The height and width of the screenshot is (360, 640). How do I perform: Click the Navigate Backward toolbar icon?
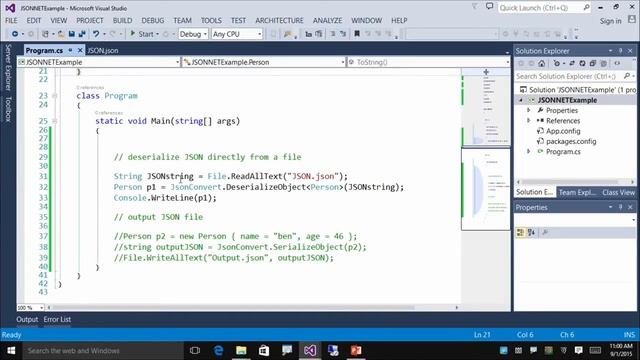(x=15, y=34)
